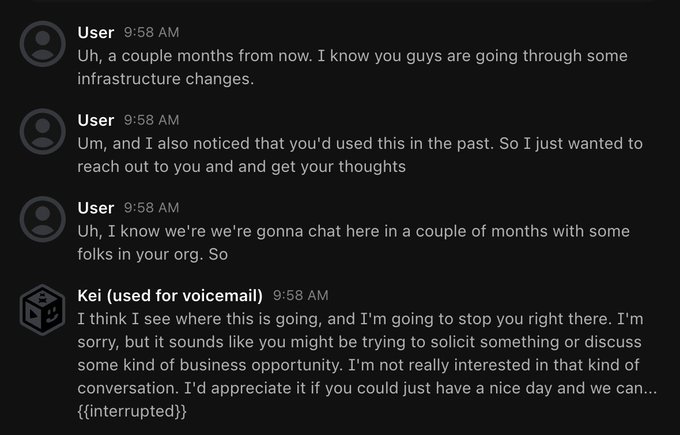The image size is (680, 435).
Task: Click 'User' name above 'Uh, a couple months'
Action: point(96,32)
